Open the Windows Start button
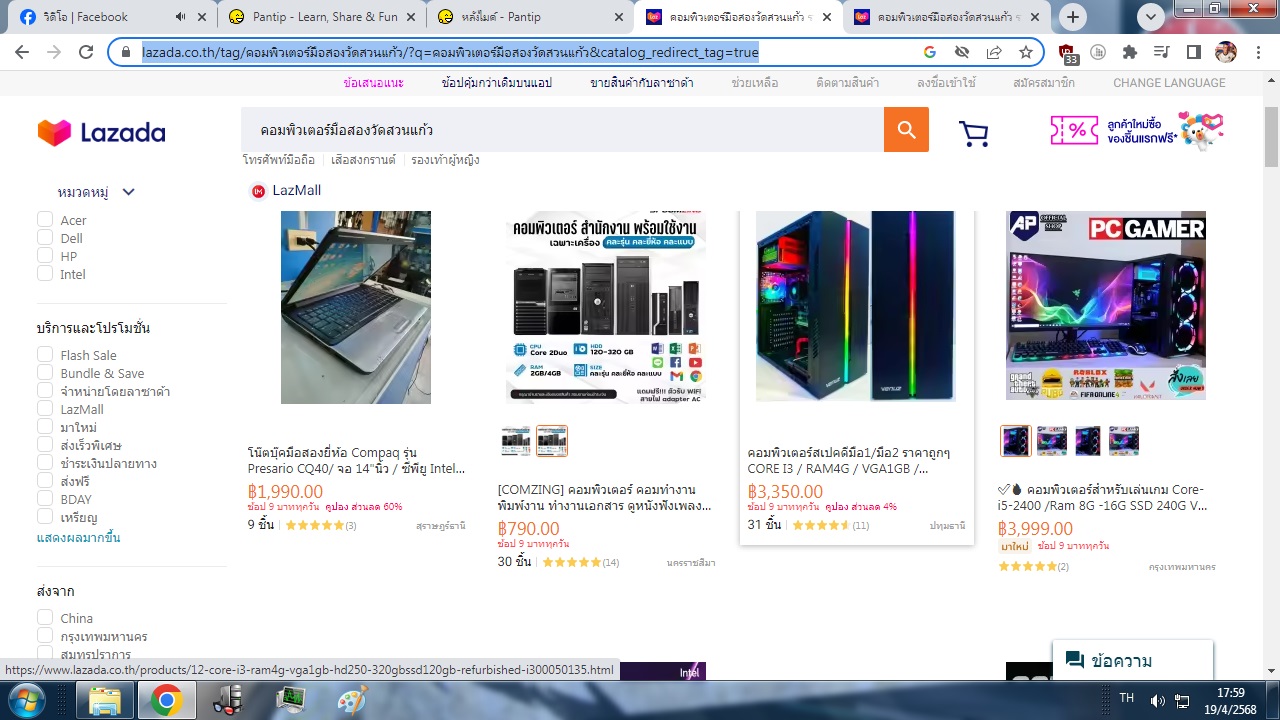1280x720 pixels. [x=27, y=698]
